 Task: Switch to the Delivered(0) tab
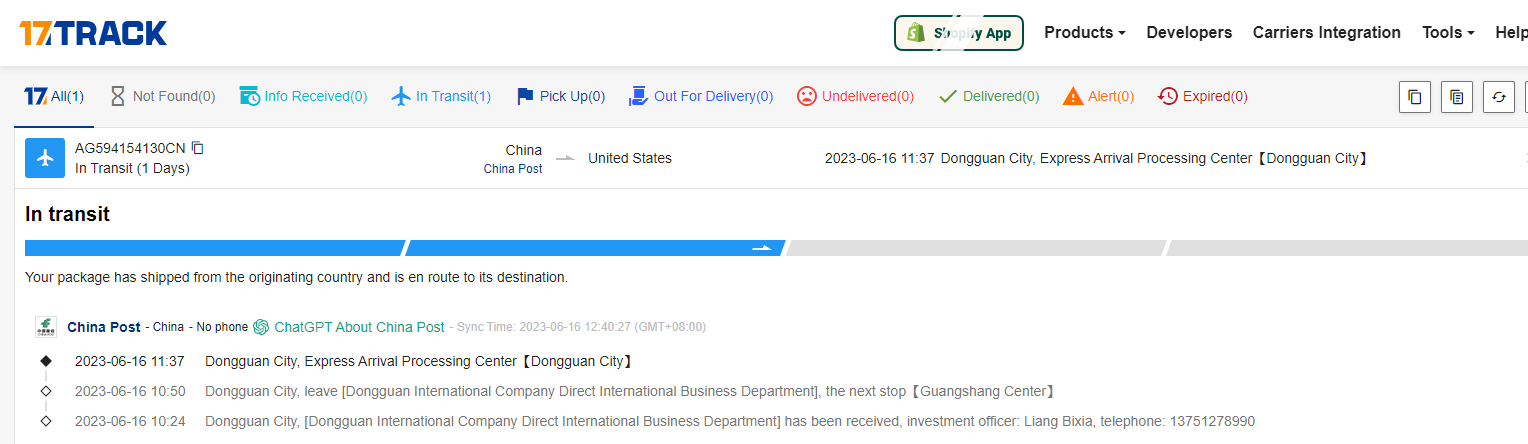coord(989,97)
